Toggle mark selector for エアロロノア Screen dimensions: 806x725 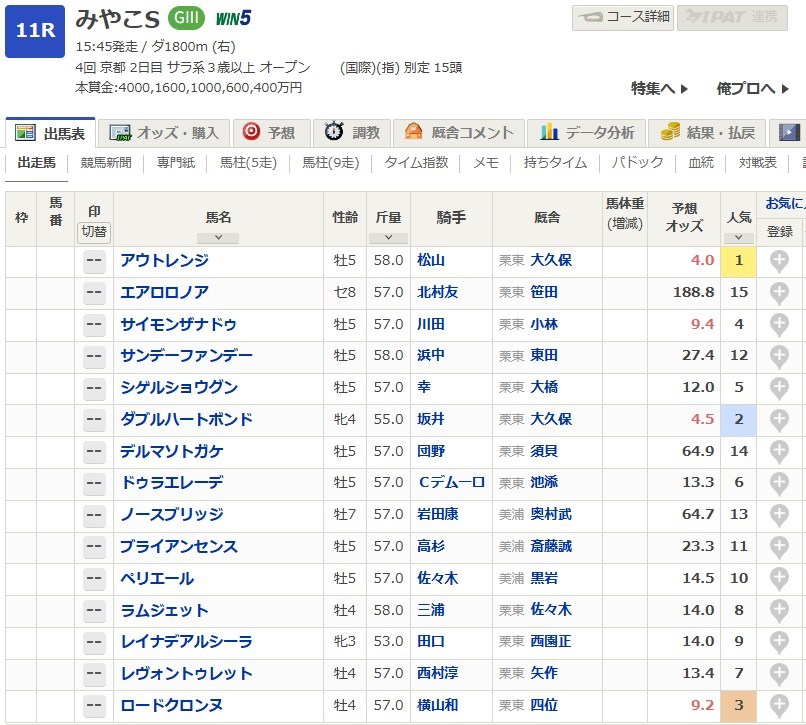pyautogui.click(x=94, y=292)
